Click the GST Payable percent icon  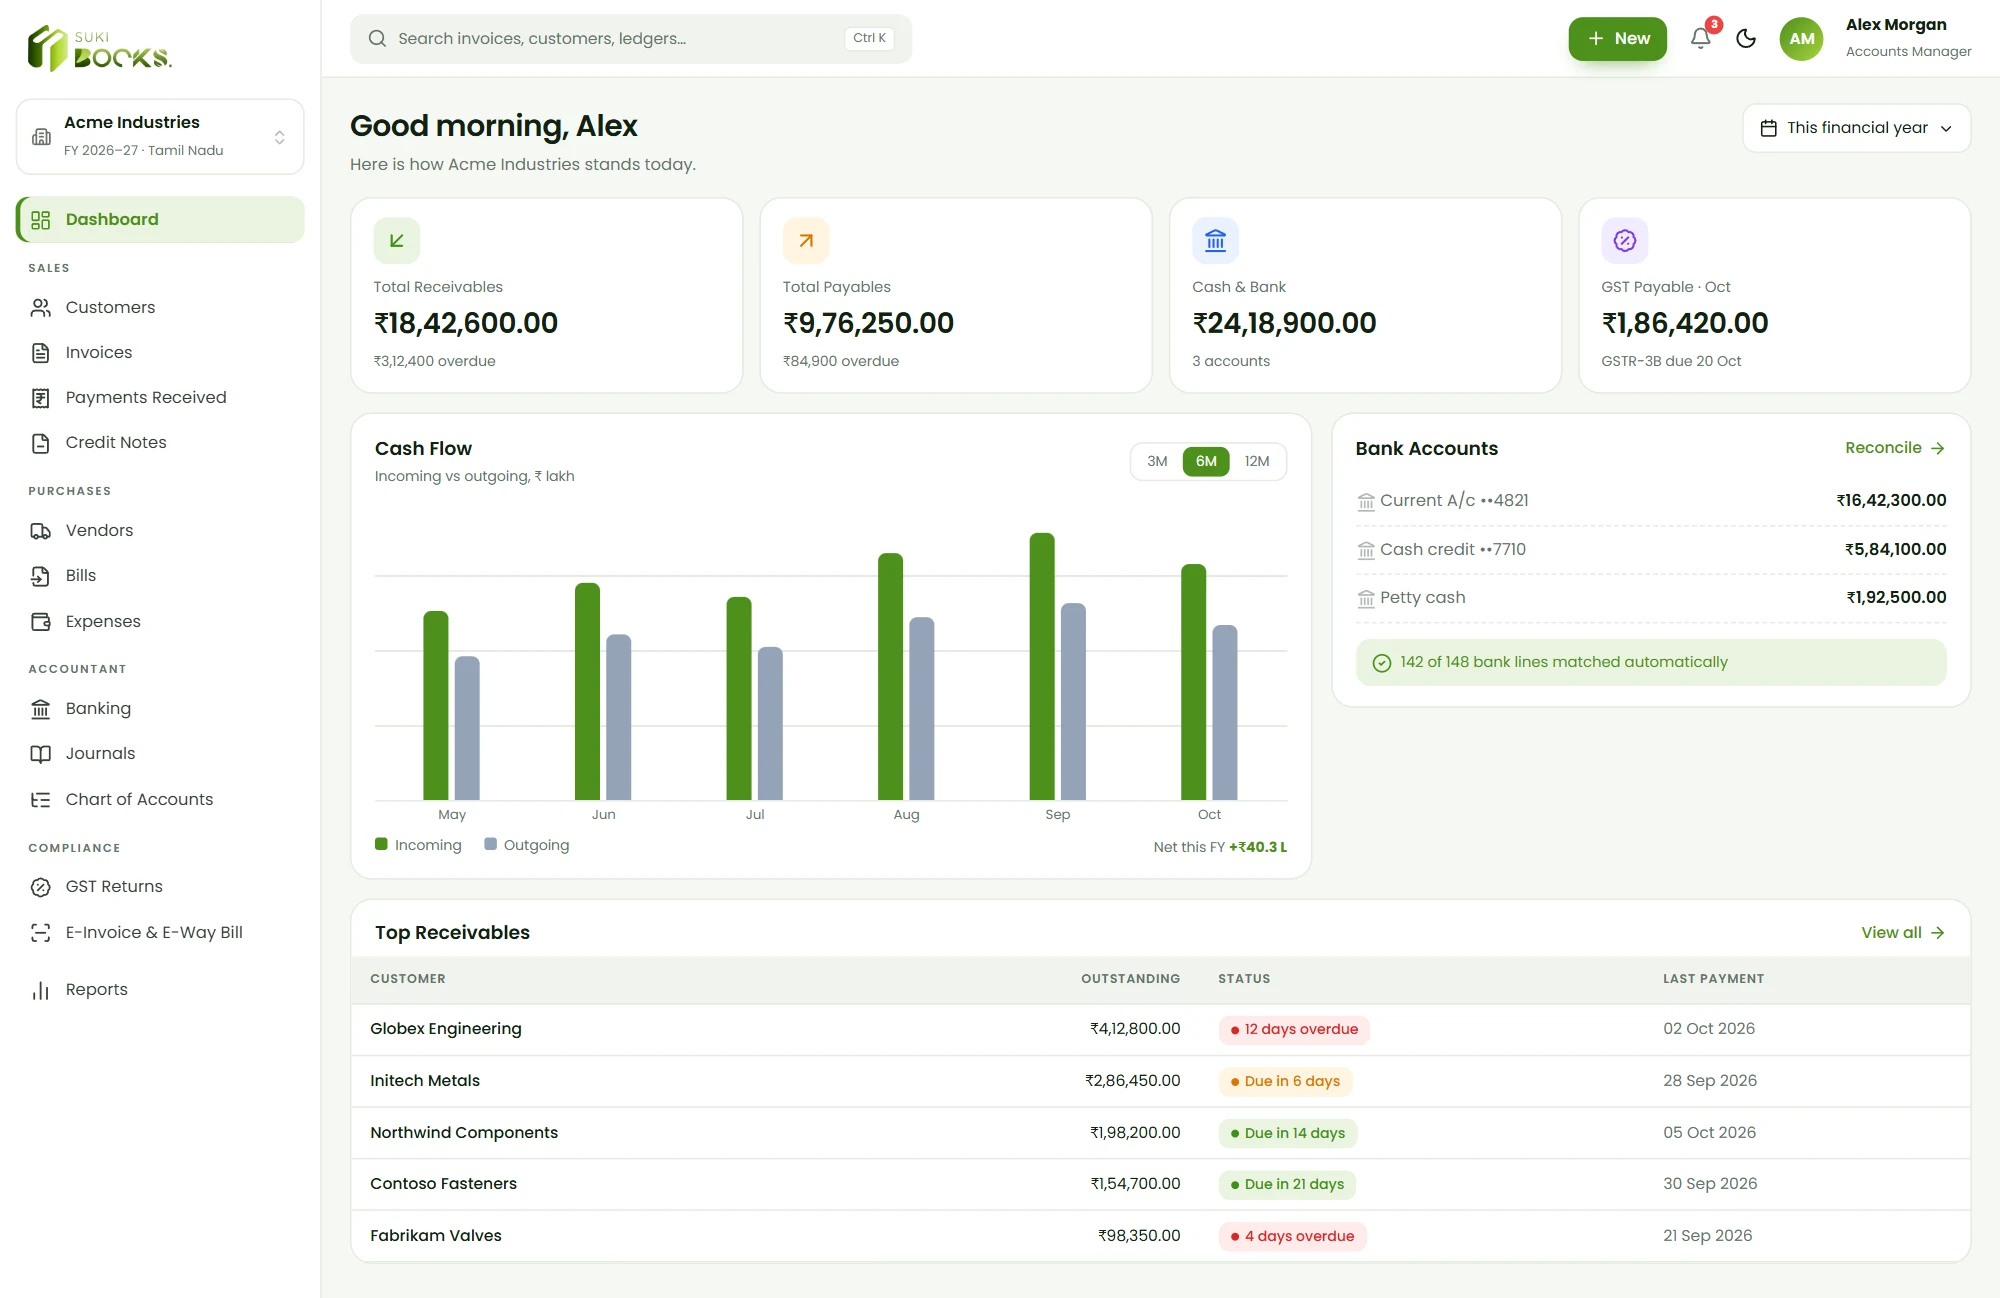point(1625,240)
